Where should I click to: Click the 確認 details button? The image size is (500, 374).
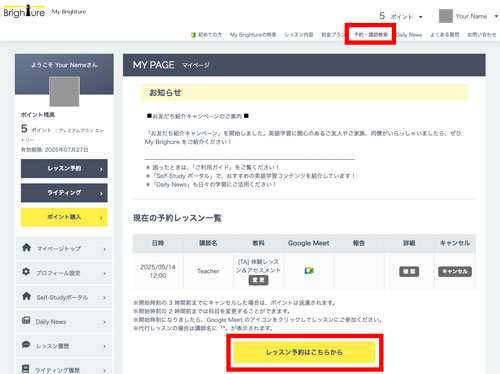click(409, 271)
